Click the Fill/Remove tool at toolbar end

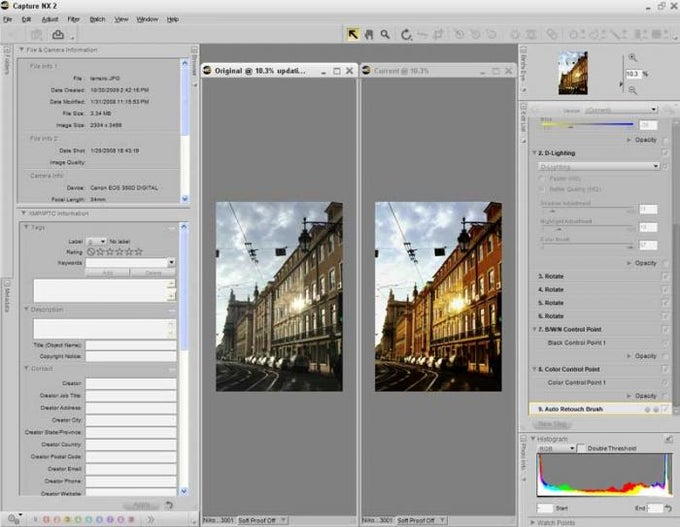point(659,35)
